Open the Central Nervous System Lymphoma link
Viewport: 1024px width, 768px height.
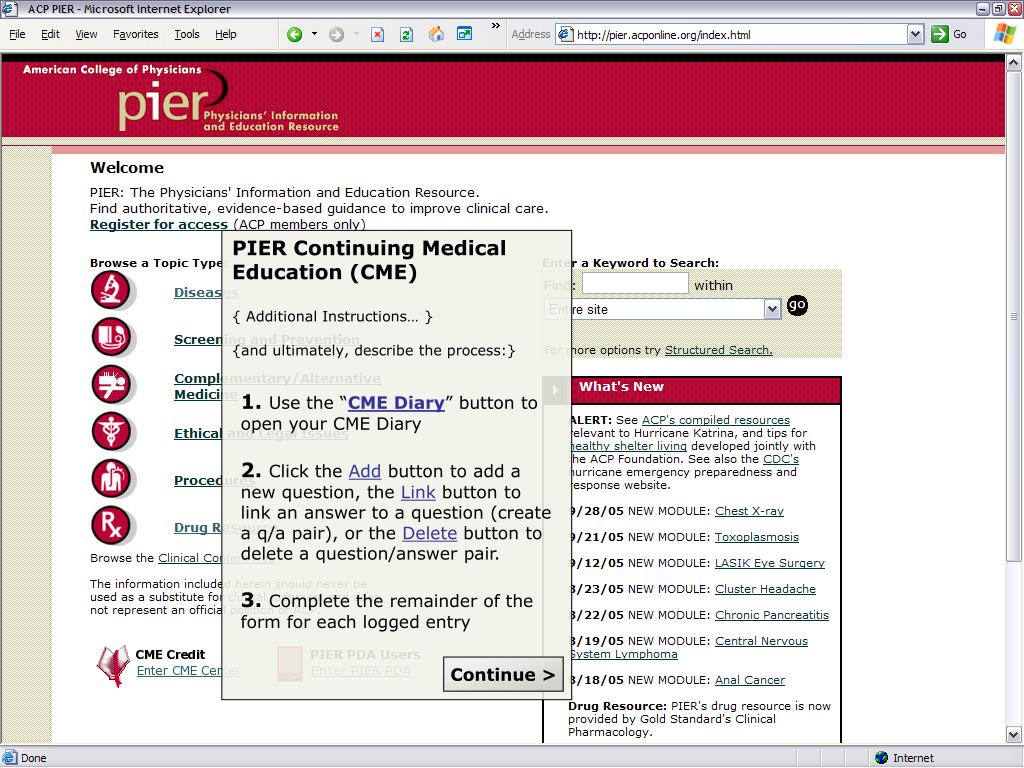tap(761, 641)
